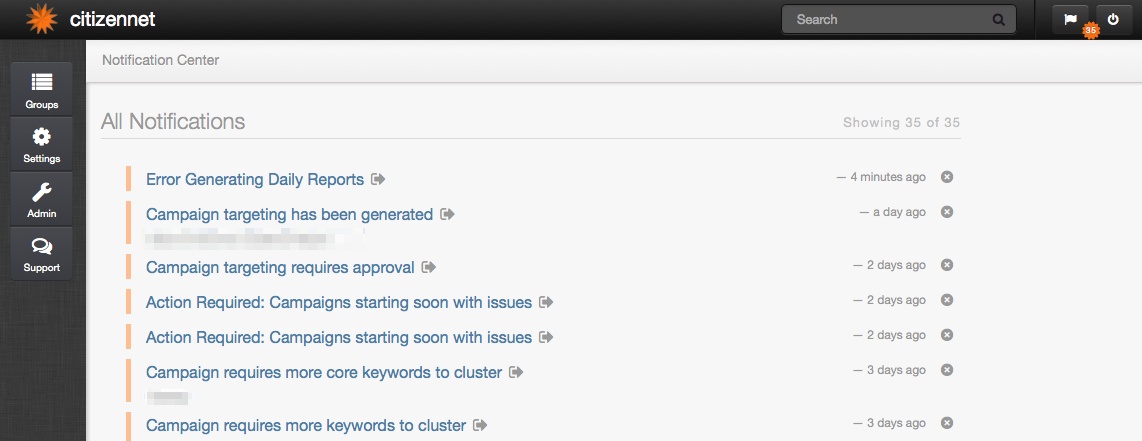
Task: Click the citizennet starburst logo
Action: [x=41, y=19]
